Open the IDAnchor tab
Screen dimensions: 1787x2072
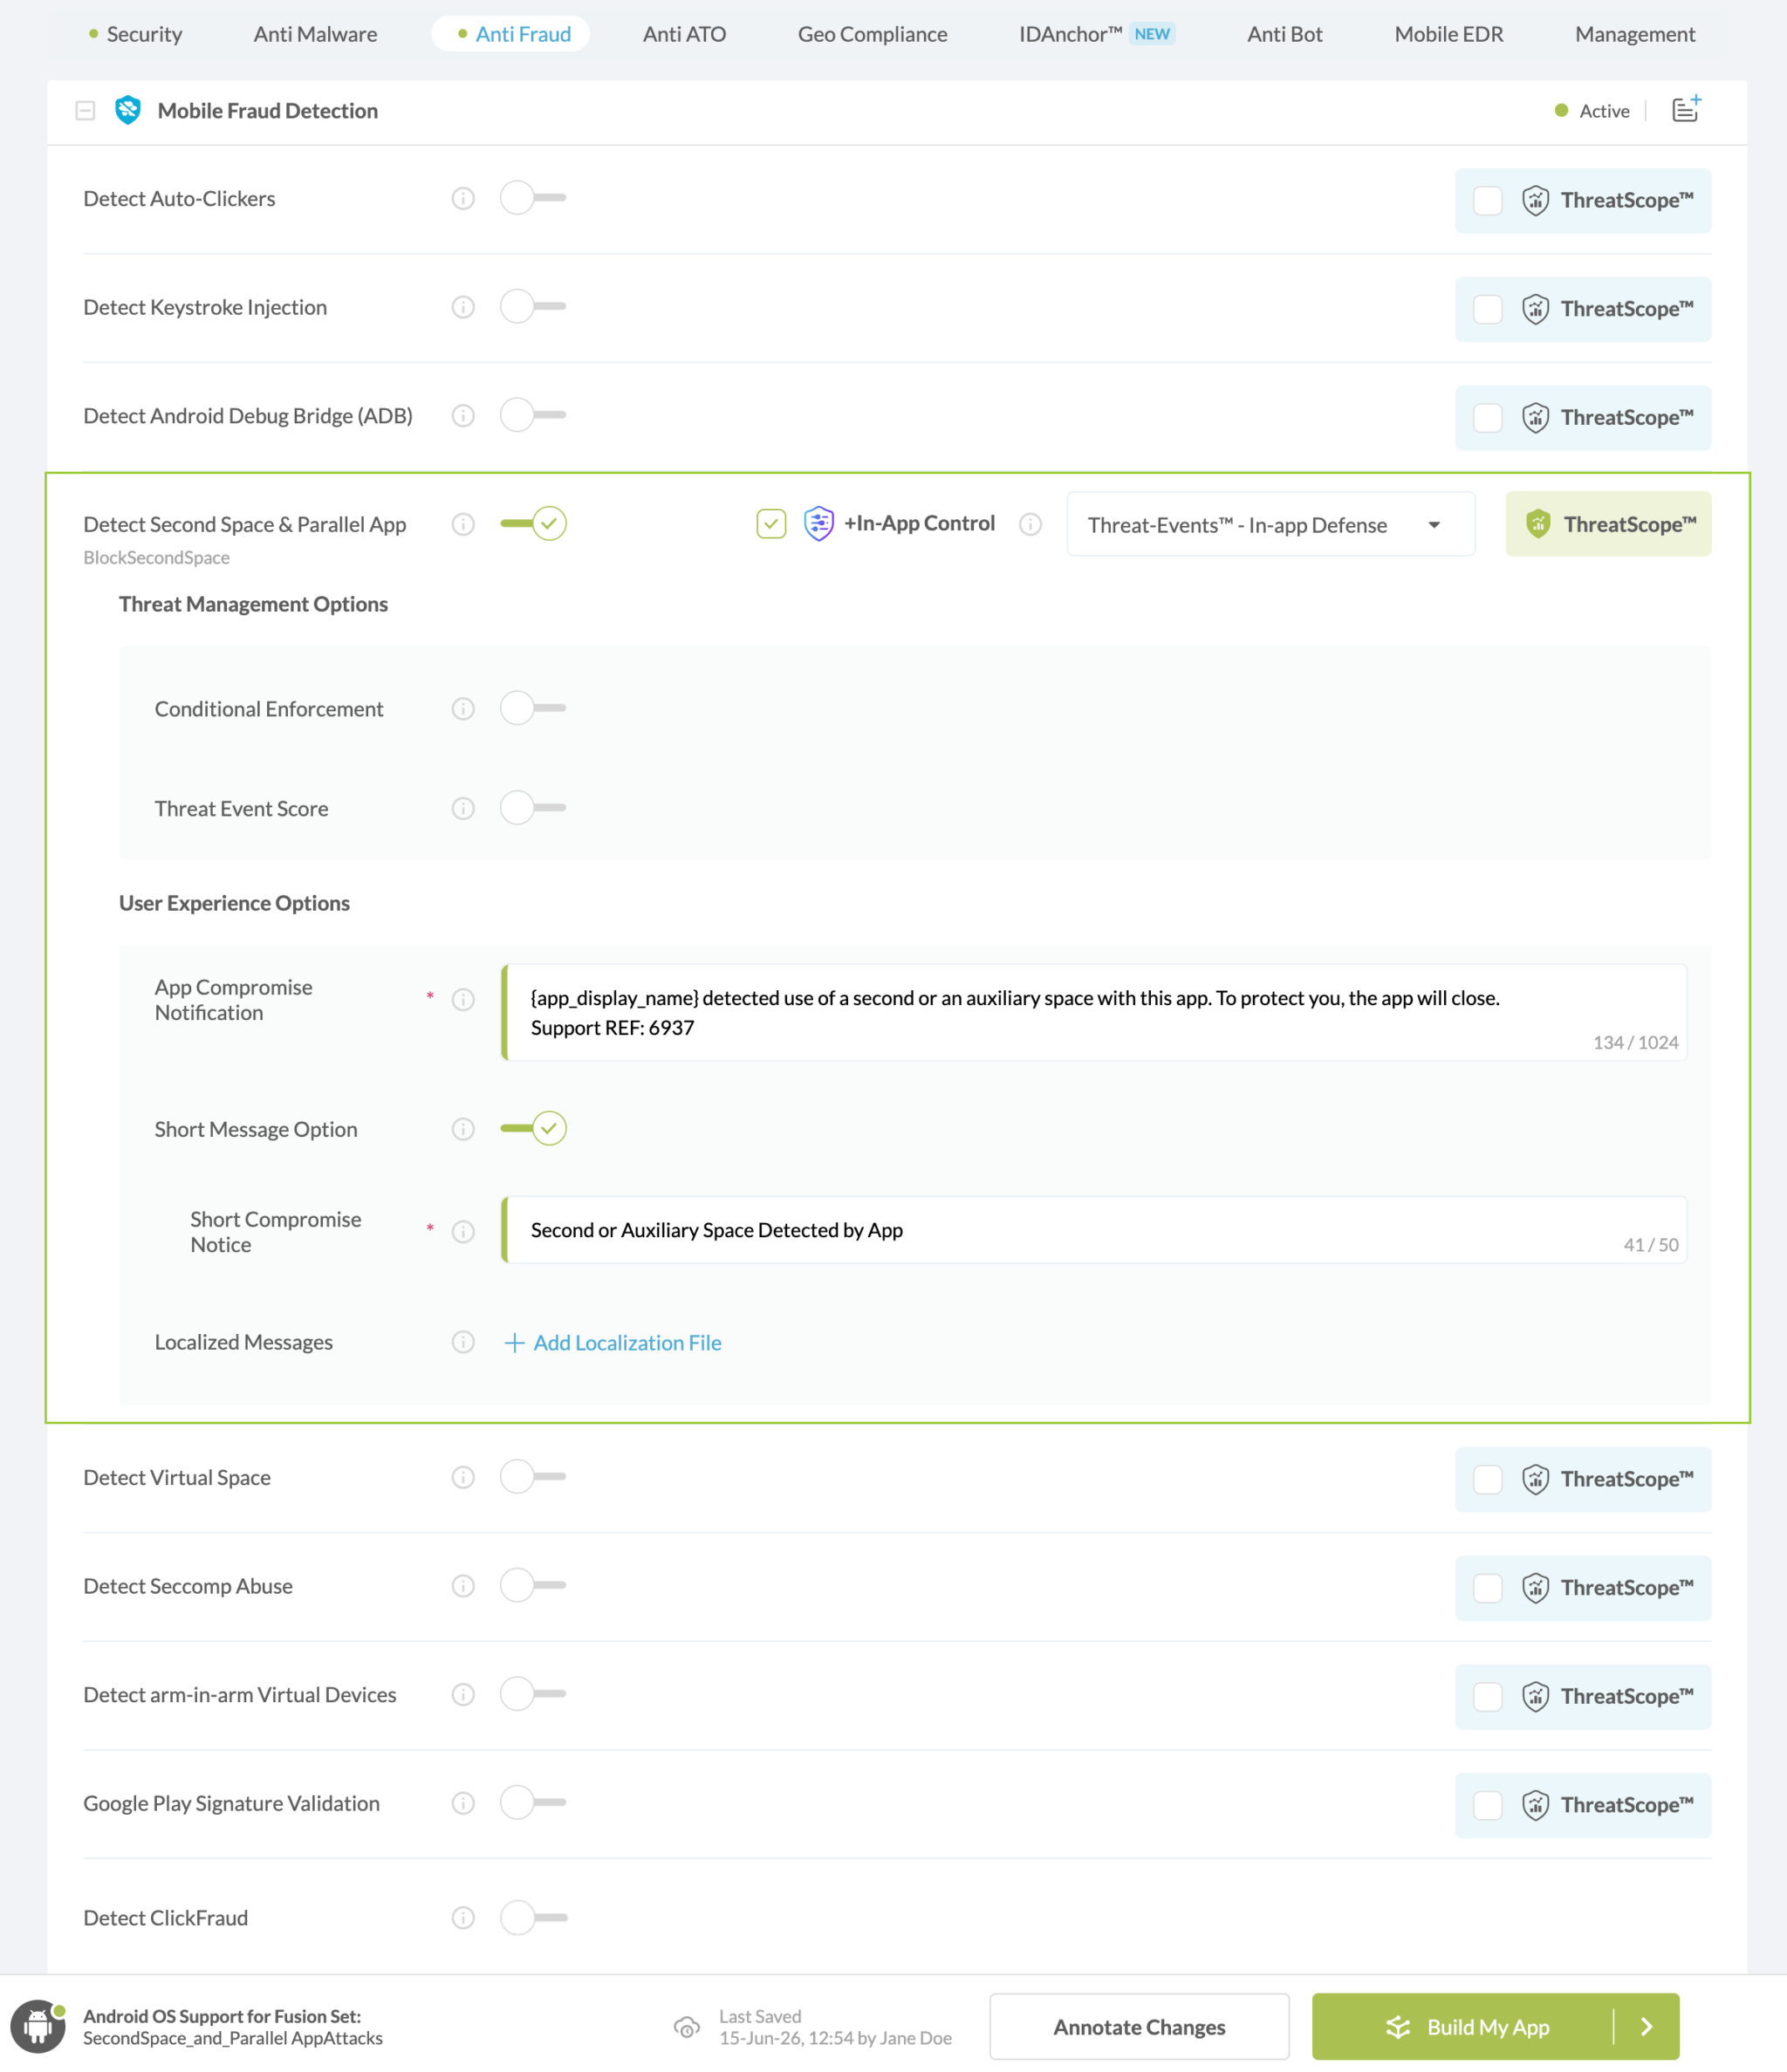(x=1096, y=34)
